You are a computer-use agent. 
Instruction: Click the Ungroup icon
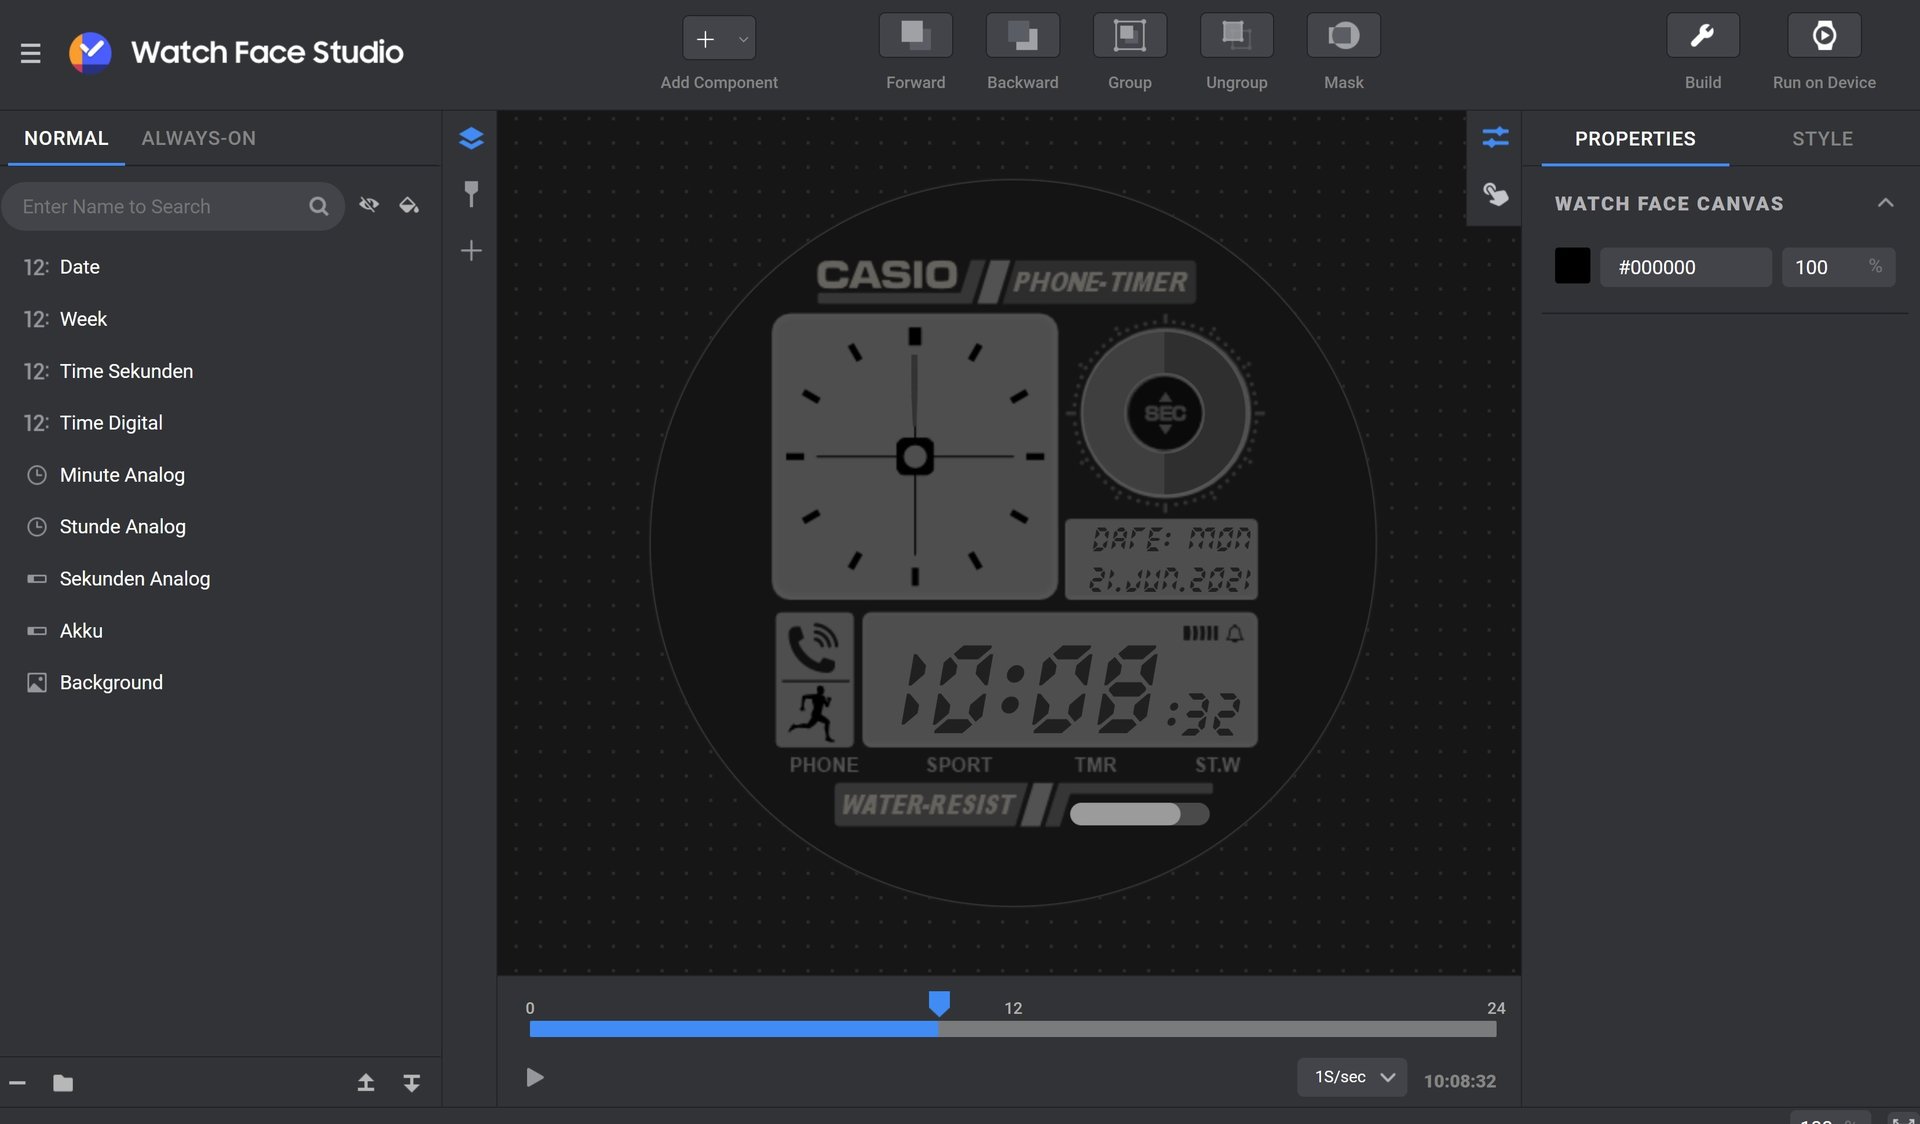tap(1236, 36)
